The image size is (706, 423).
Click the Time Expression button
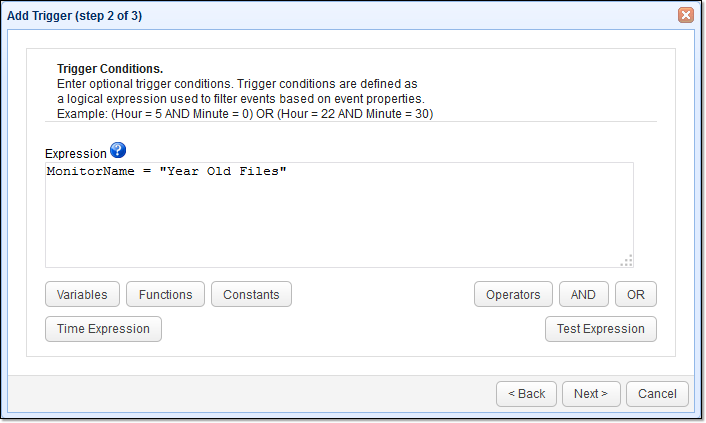(103, 329)
